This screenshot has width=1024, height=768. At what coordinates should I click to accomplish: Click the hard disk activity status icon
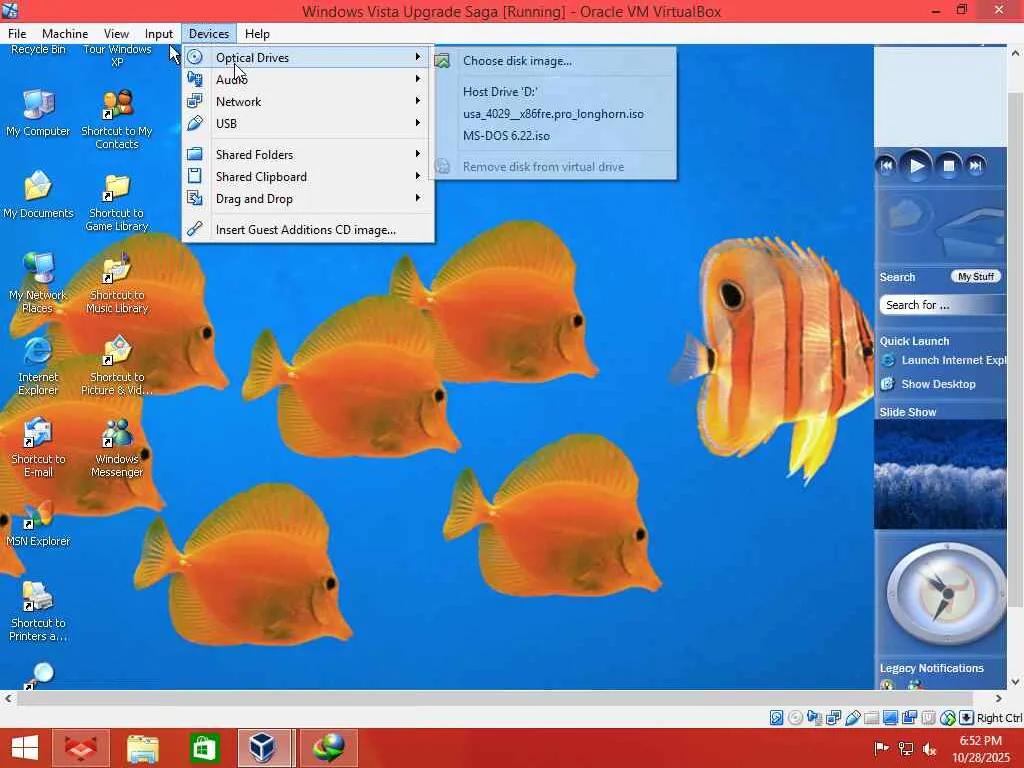[776, 718]
